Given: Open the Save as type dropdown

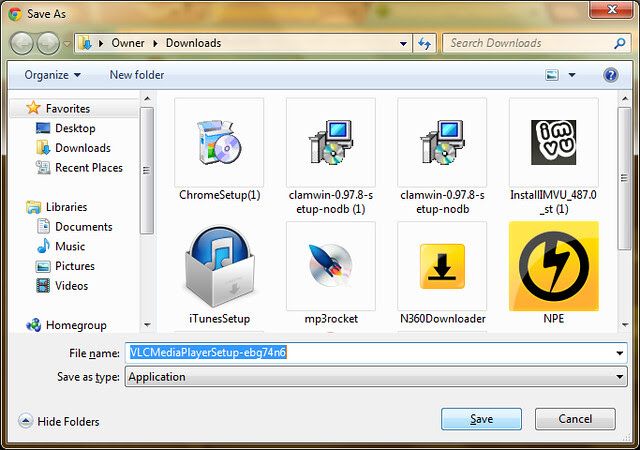Looking at the screenshot, I should [x=376, y=376].
